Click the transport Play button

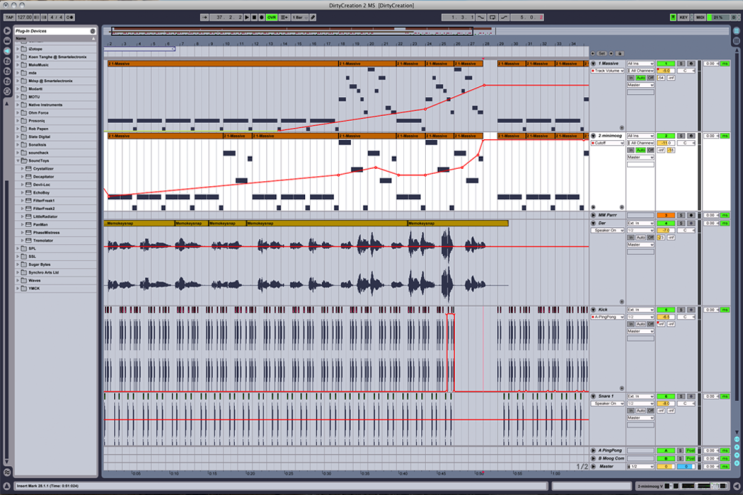tap(247, 18)
